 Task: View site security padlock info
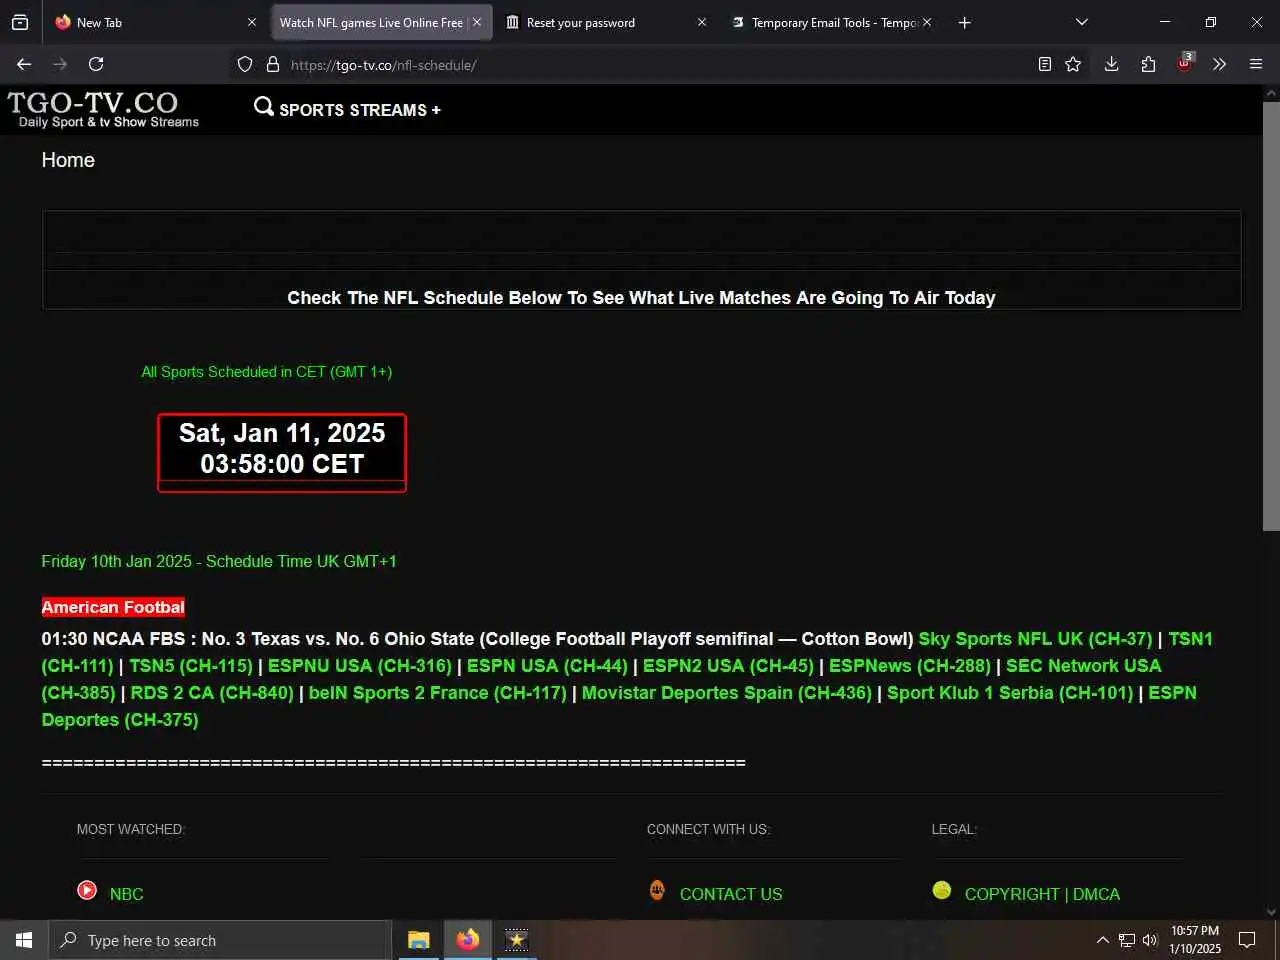pos(272,64)
